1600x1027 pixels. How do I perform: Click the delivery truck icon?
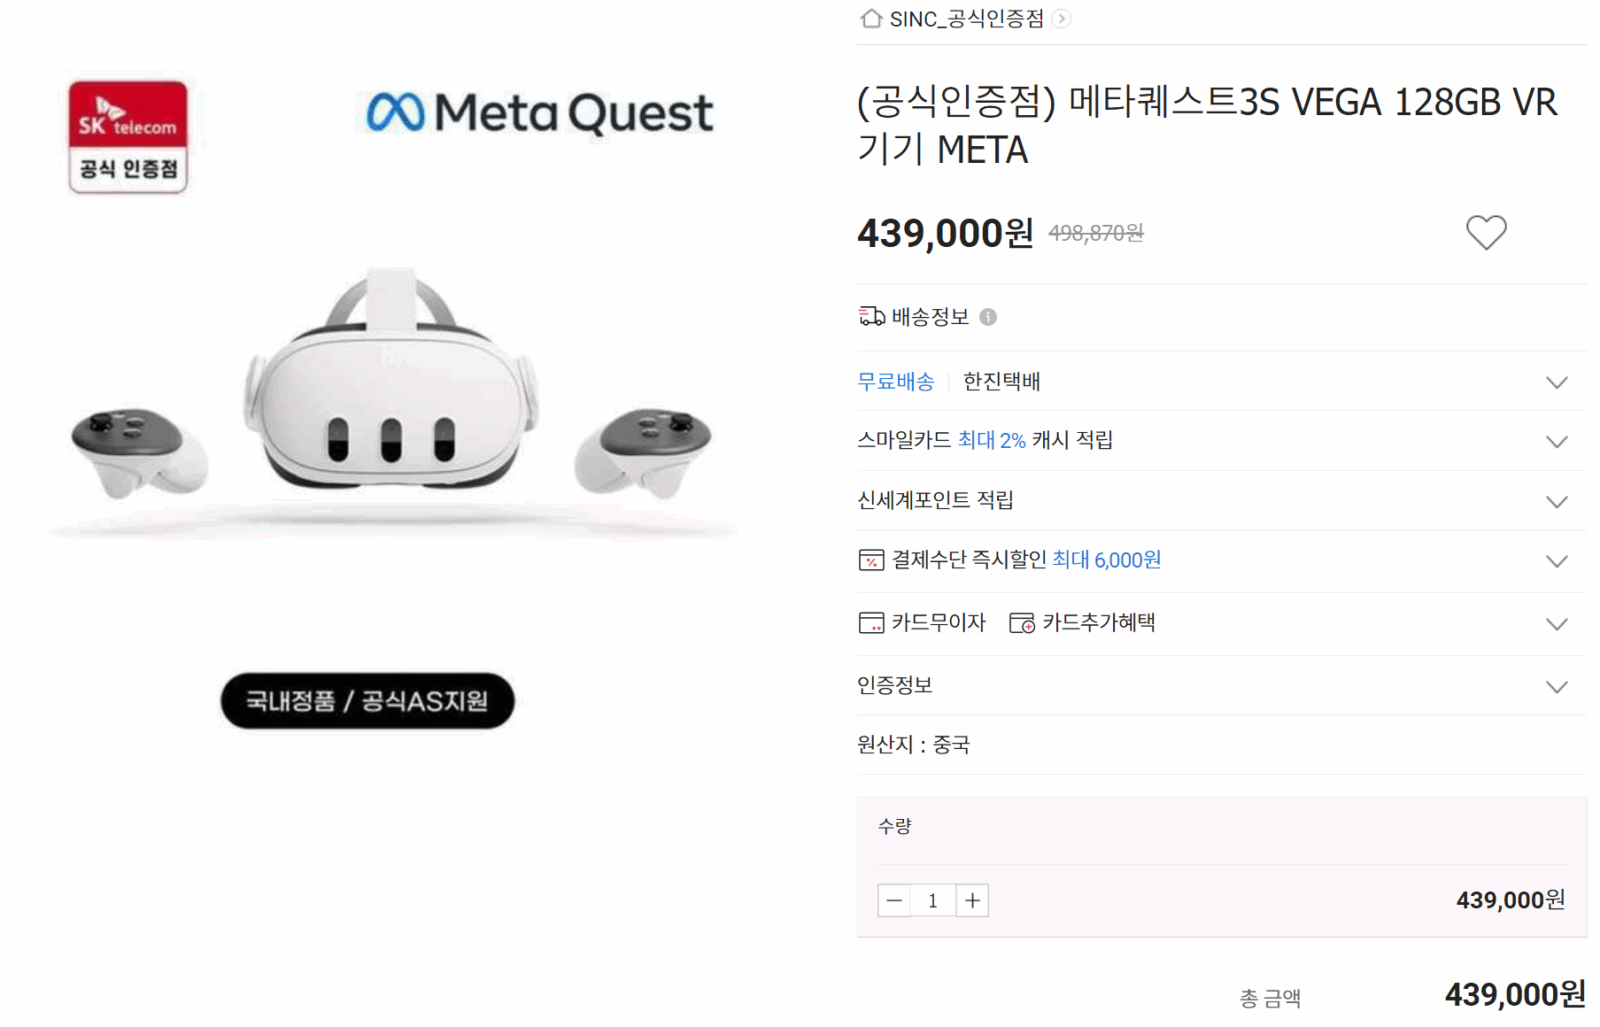(871, 317)
